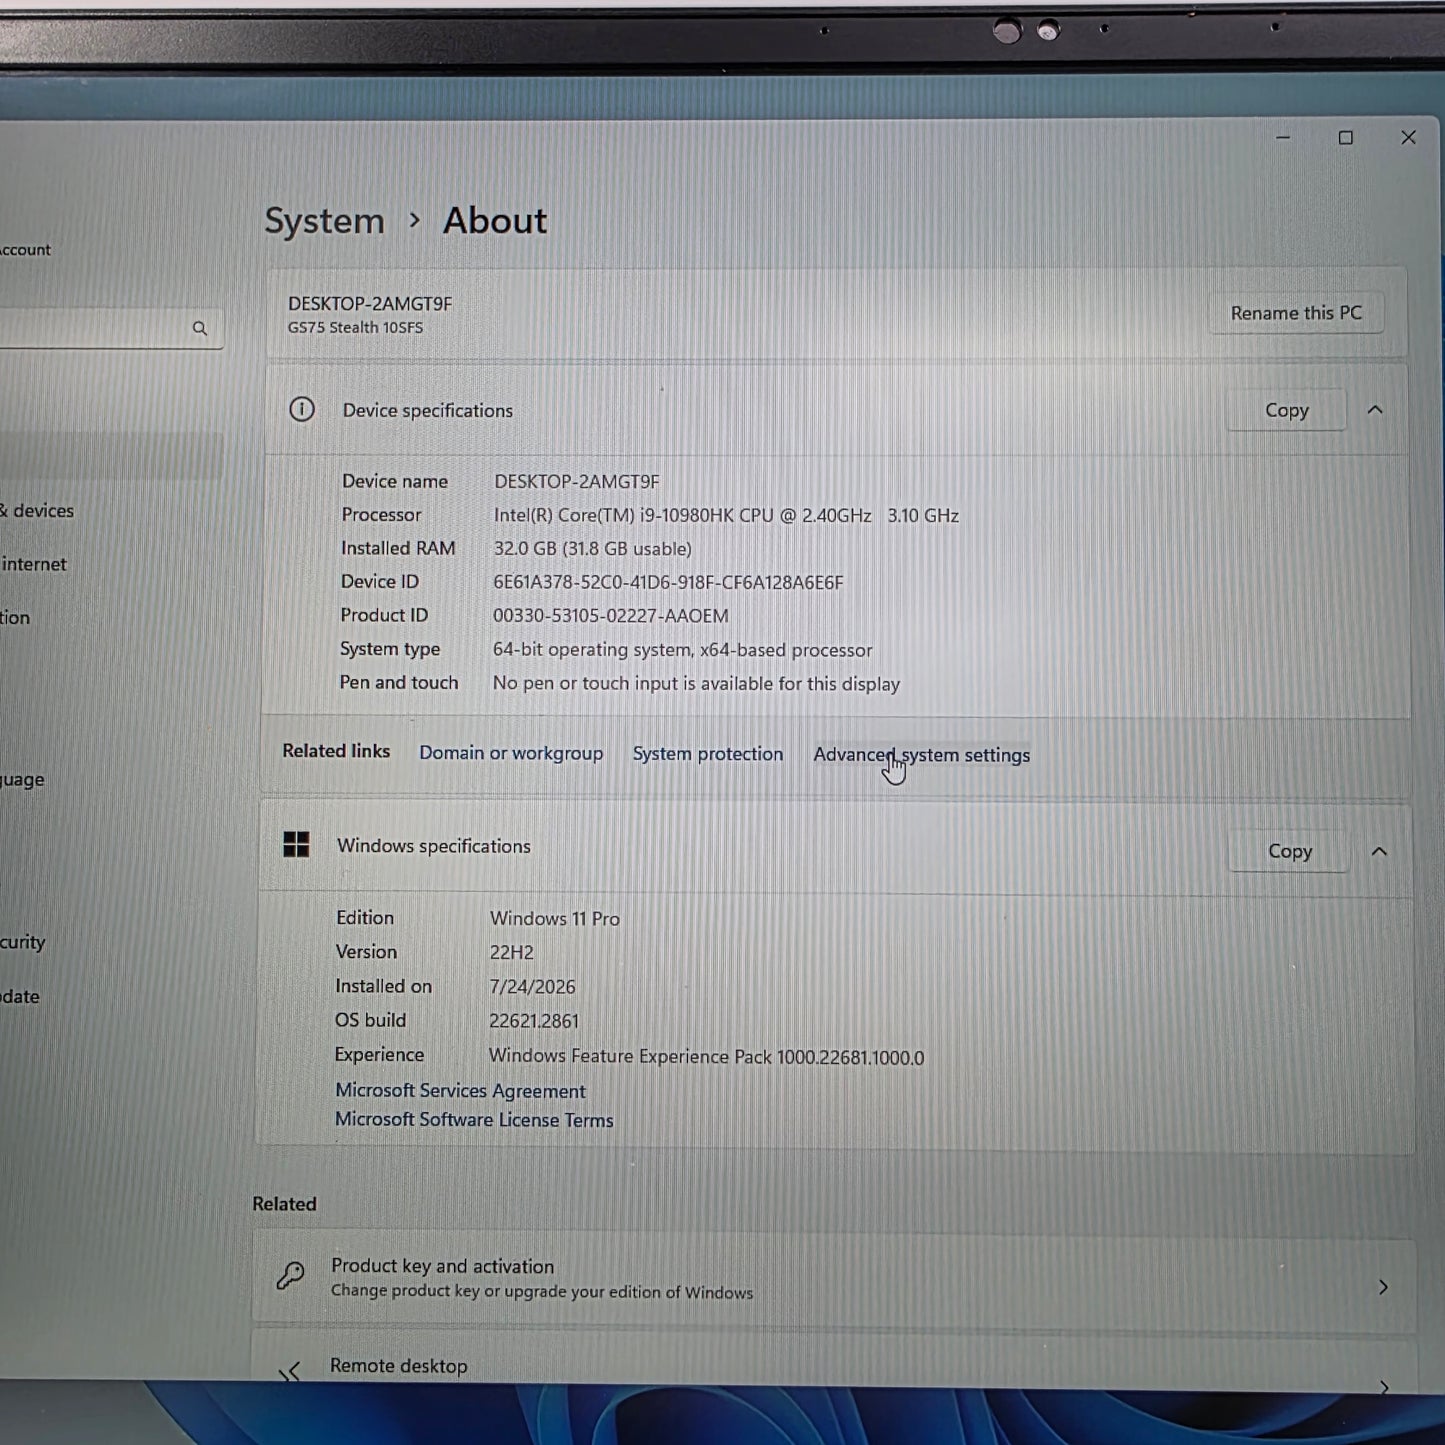The height and width of the screenshot is (1445, 1445).
Task: Maximize the Settings window
Action: pos(1346,137)
